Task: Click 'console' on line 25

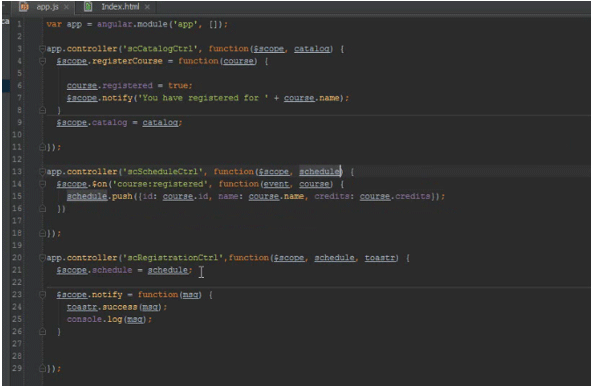Action: point(84,319)
